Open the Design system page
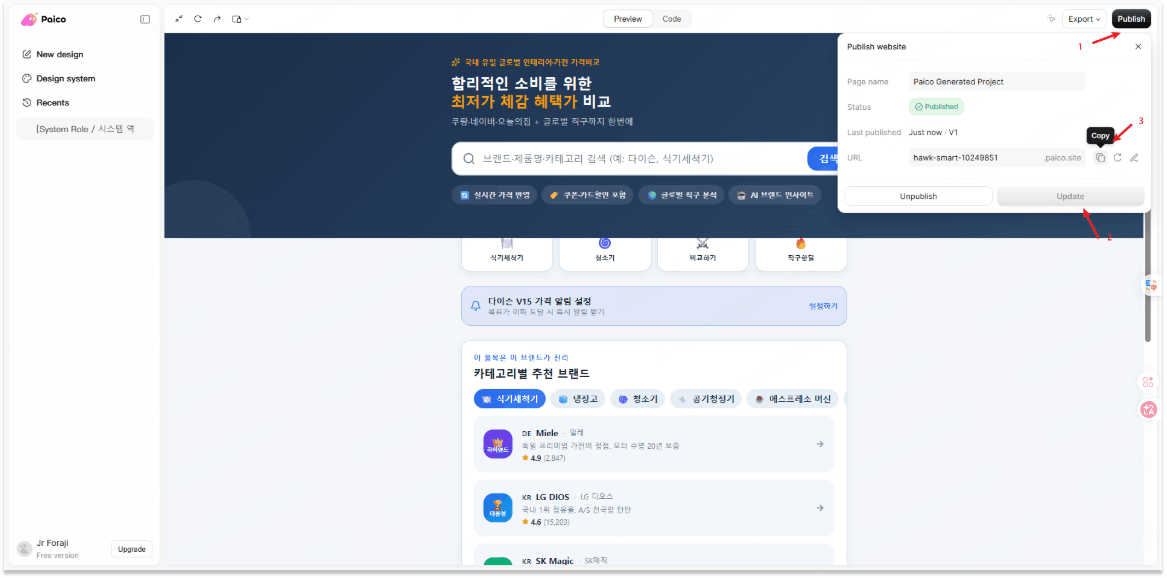1167x578 pixels. click(59, 78)
